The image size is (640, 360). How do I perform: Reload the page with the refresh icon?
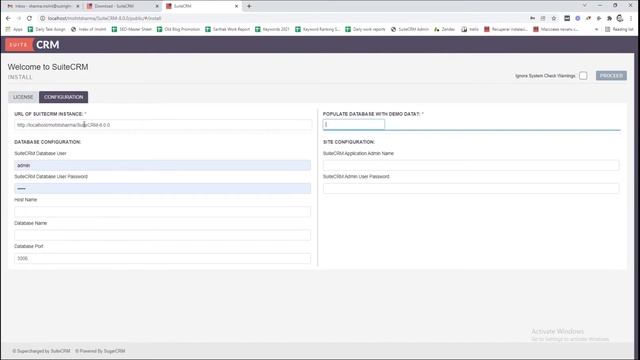[29, 18]
